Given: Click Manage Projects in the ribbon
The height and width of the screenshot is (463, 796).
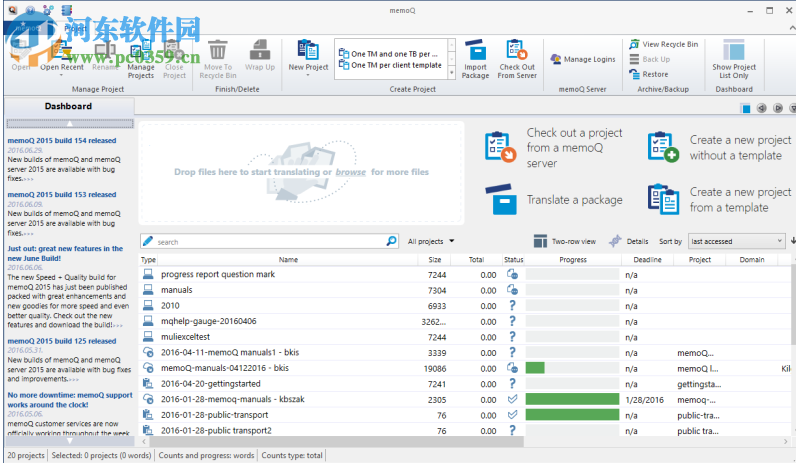Looking at the screenshot, I should click(x=141, y=60).
